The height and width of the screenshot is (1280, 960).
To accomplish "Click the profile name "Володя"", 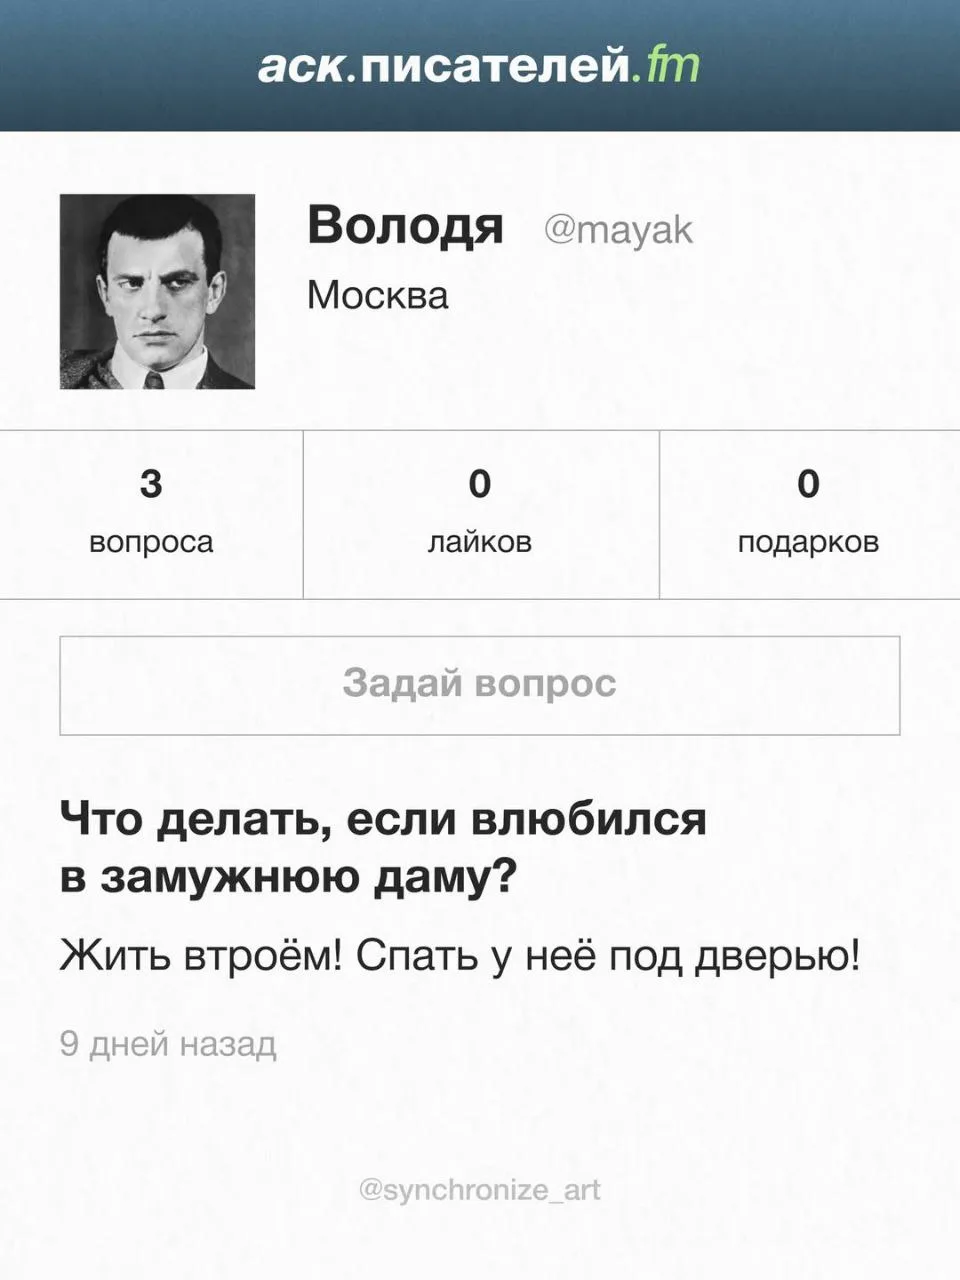I will [405, 225].
